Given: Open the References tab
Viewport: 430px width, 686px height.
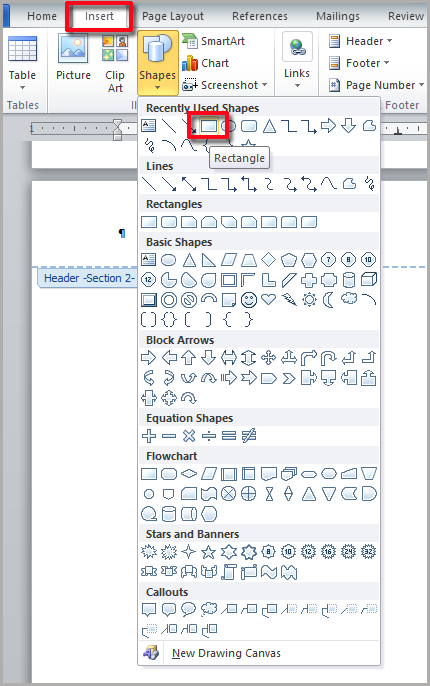Looking at the screenshot, I should point(260,16).
